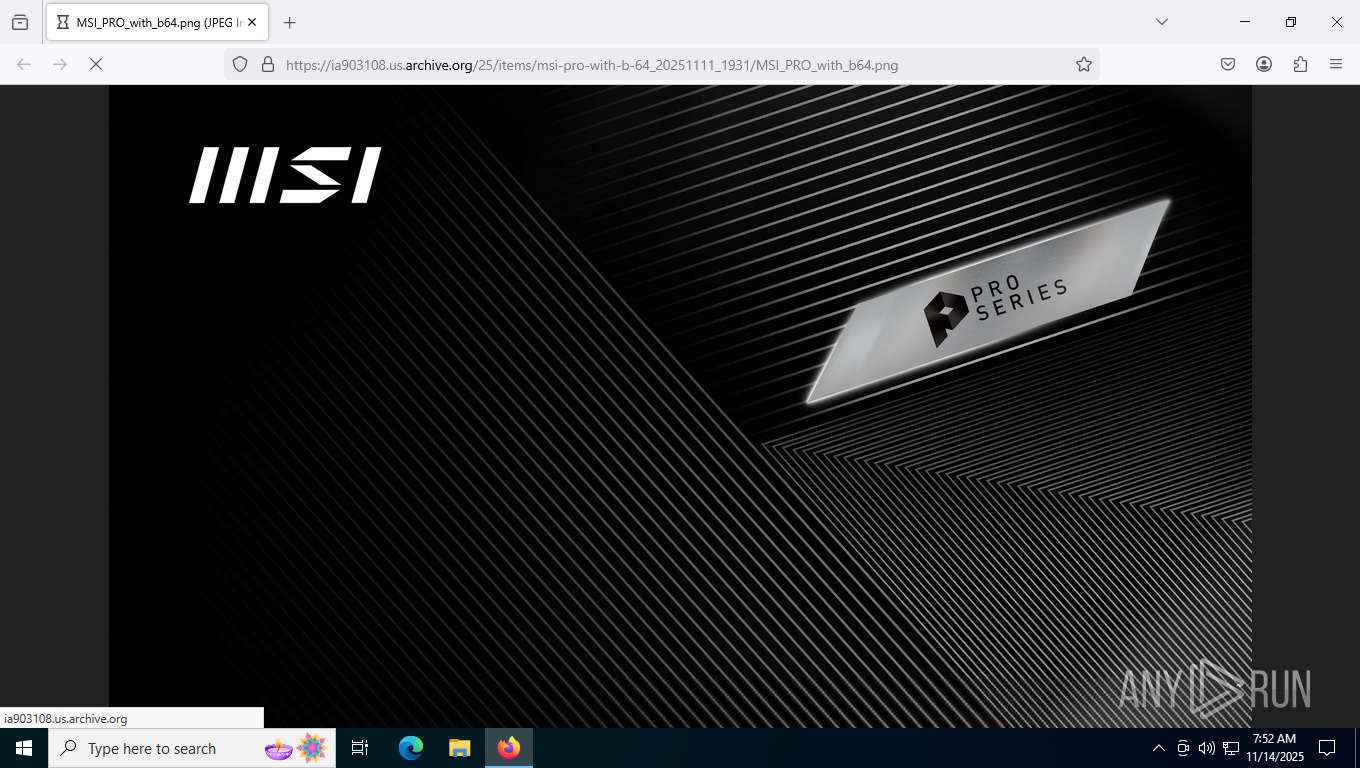Image resolution: width=1360 pixels, height=768 pixels.
Task: Launch Microsoft Edge from the taskbar
Action: coord(411,748)
